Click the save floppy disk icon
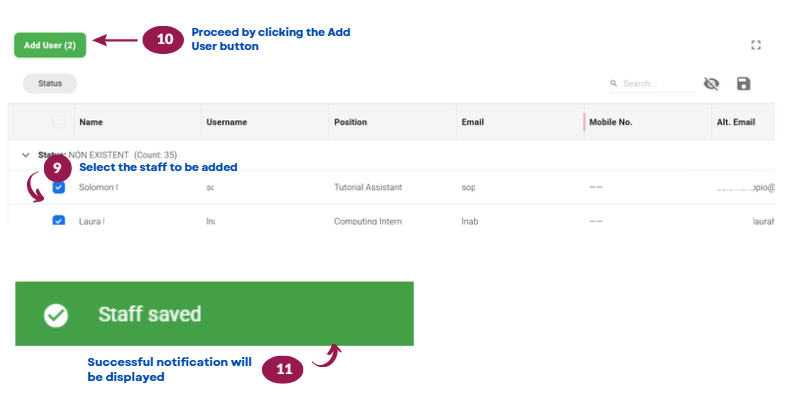Viewport: 803px width, 404px height. pos(744,83)
